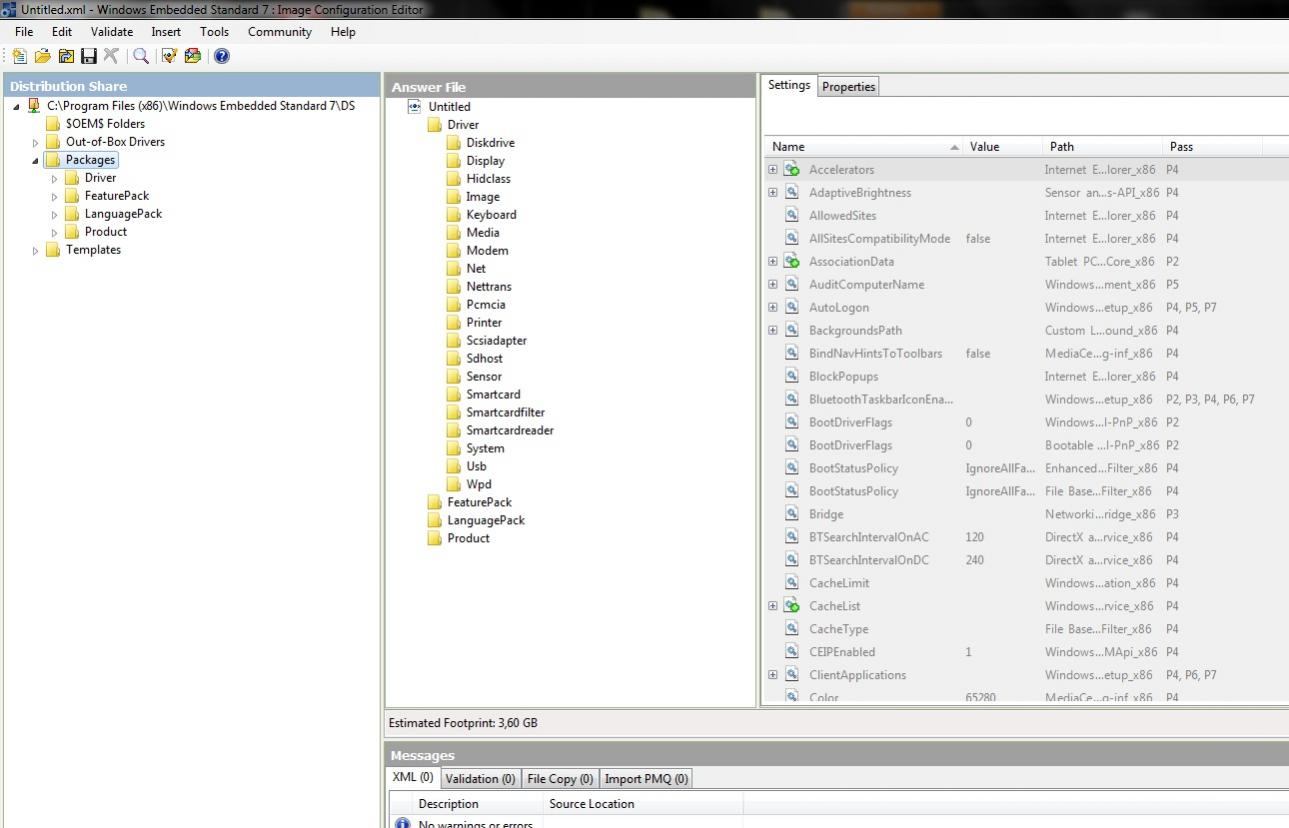Select the Smartcardreader folder

pyautogui.click(x=510, y=430)
